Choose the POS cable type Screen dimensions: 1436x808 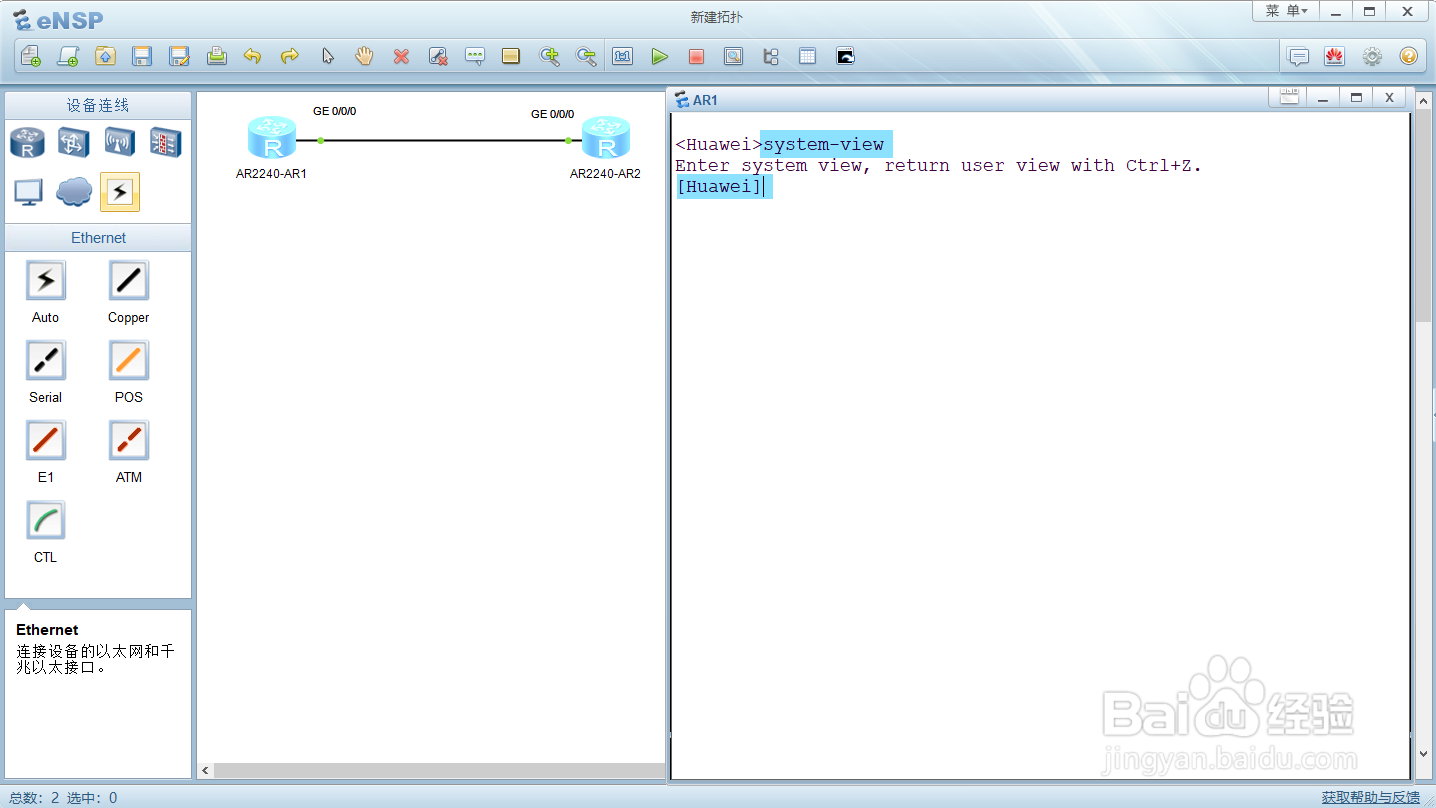[x=128, y=361]
